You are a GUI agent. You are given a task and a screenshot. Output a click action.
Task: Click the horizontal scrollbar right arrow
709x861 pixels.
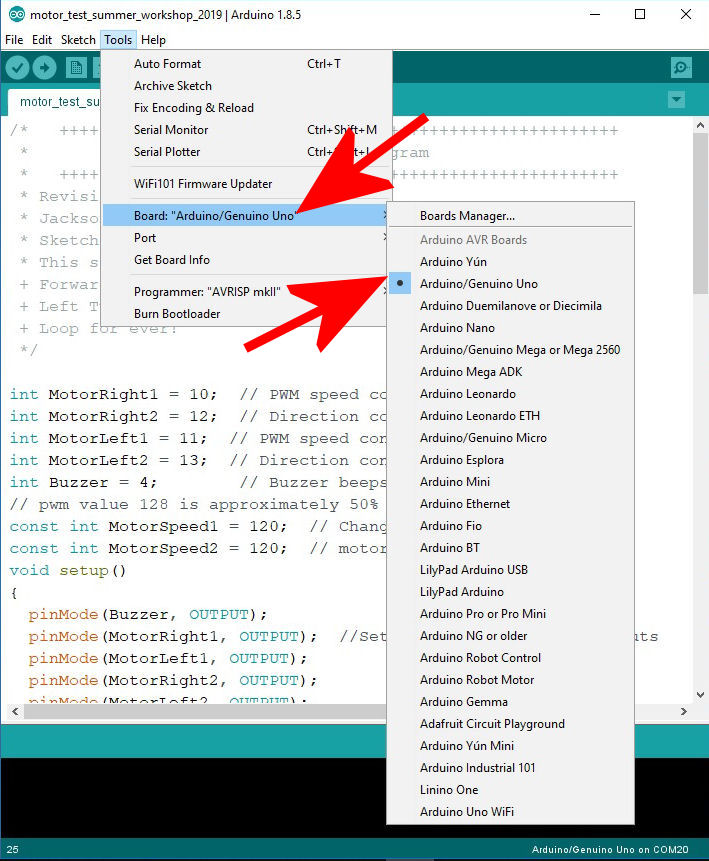point(683,712)
